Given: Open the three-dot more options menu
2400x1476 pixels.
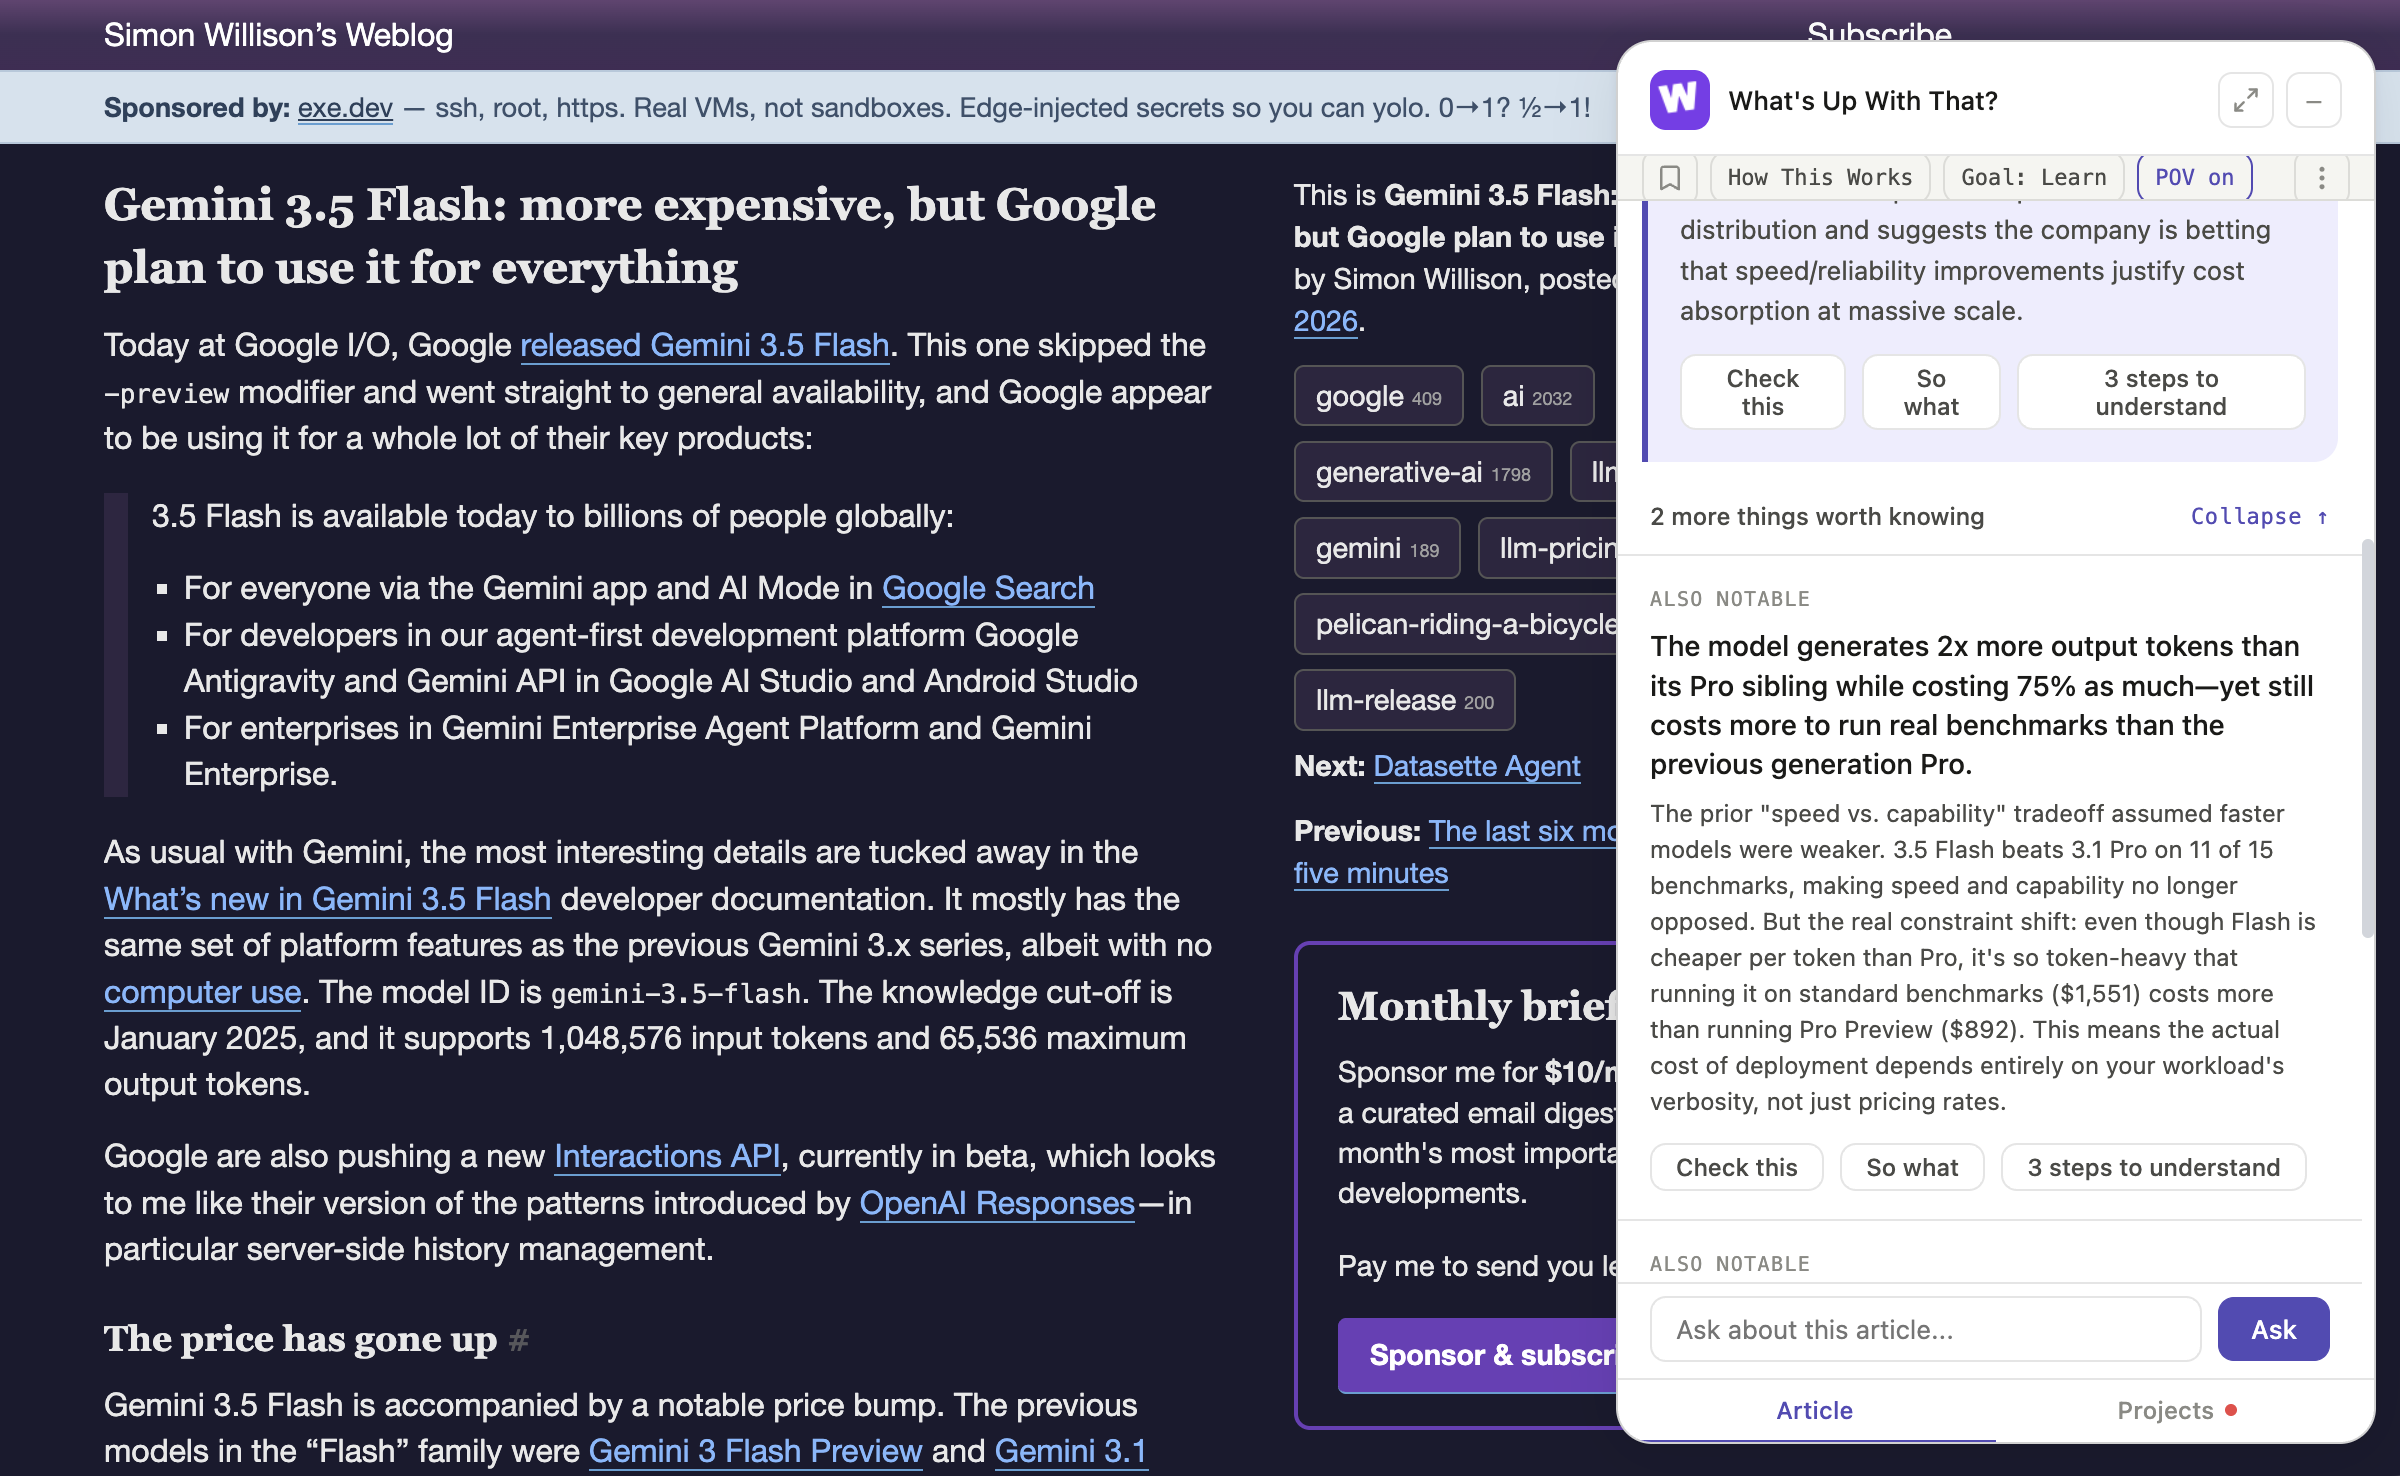Looking at the screenshot, I should 2321,178.
